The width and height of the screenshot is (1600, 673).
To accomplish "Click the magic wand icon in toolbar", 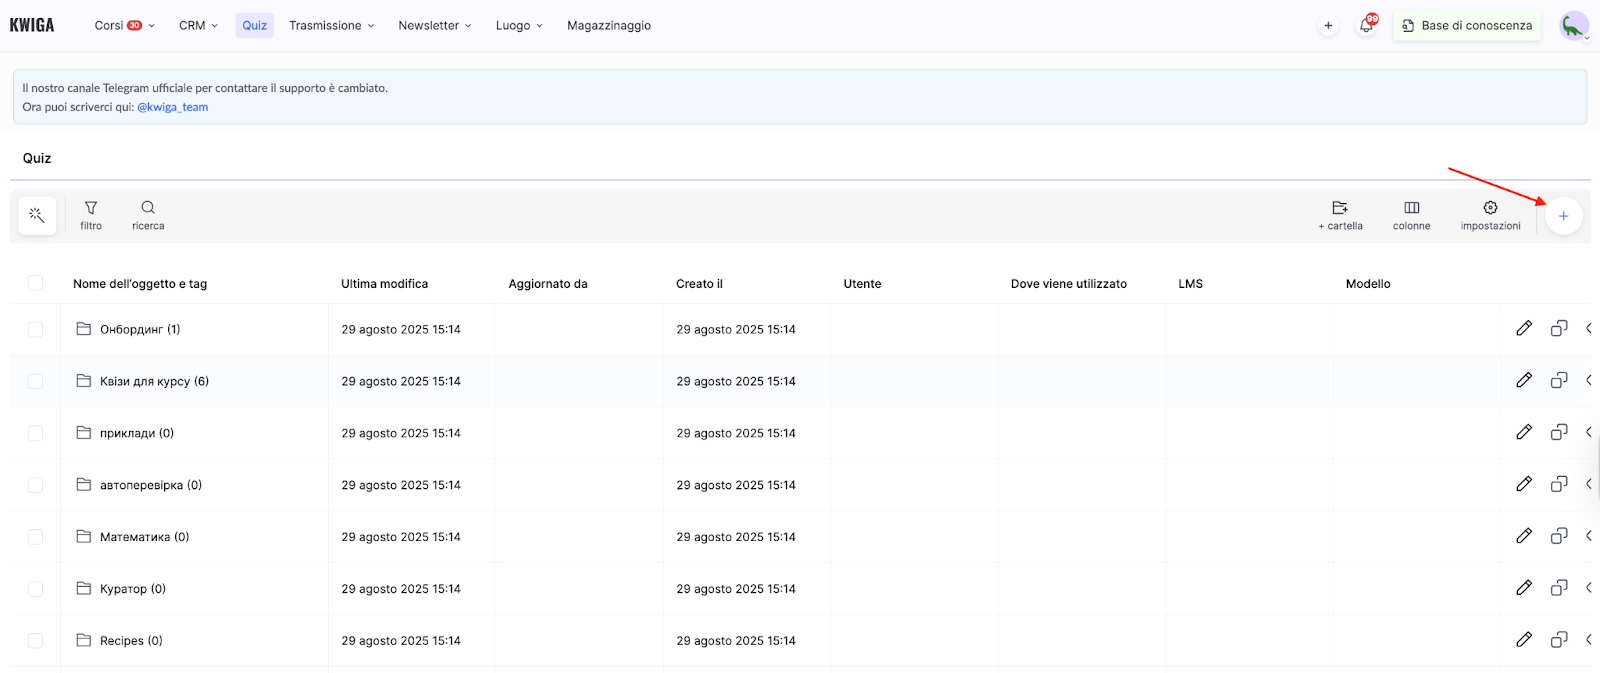I will [x=37, y=216].
